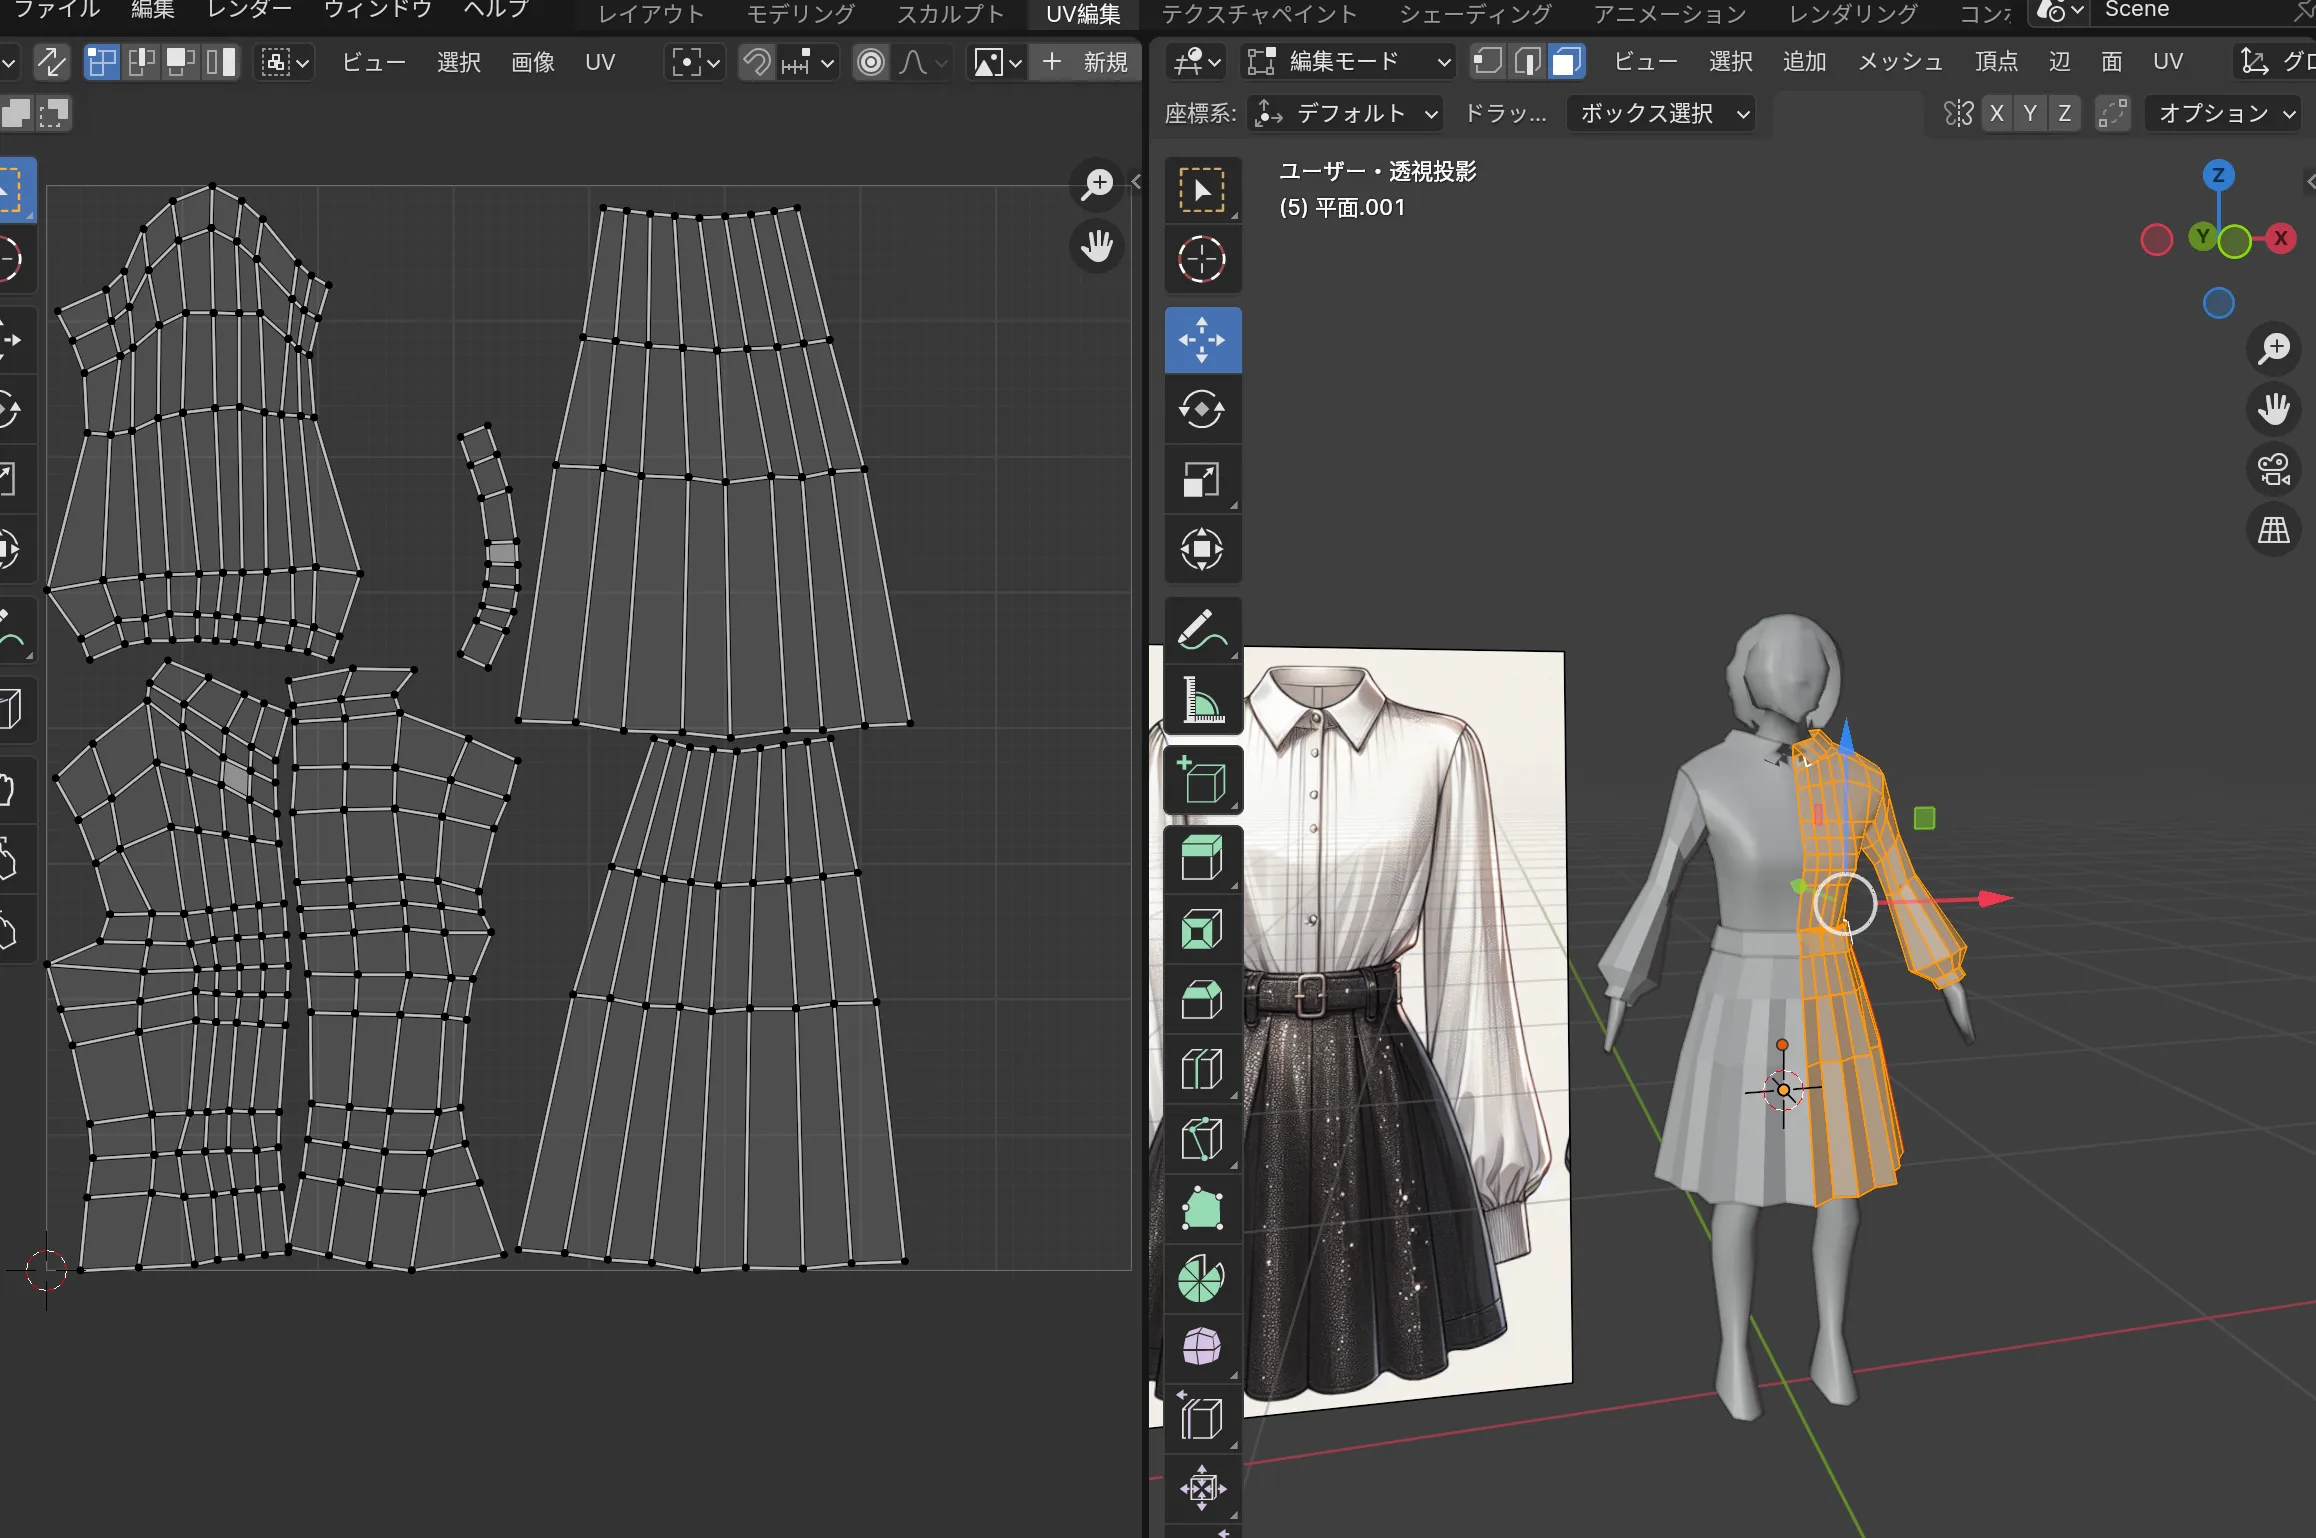Image resolution: width=2316 pixels, height=1538 pixels.
Task: Switch to the スカルプト workspace tab
Action: pos(949,14)
